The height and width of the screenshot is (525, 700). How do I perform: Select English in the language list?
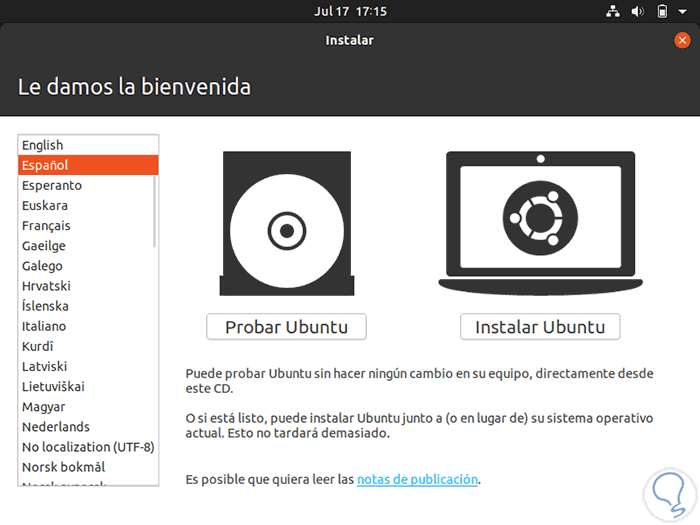pos(88,145)
